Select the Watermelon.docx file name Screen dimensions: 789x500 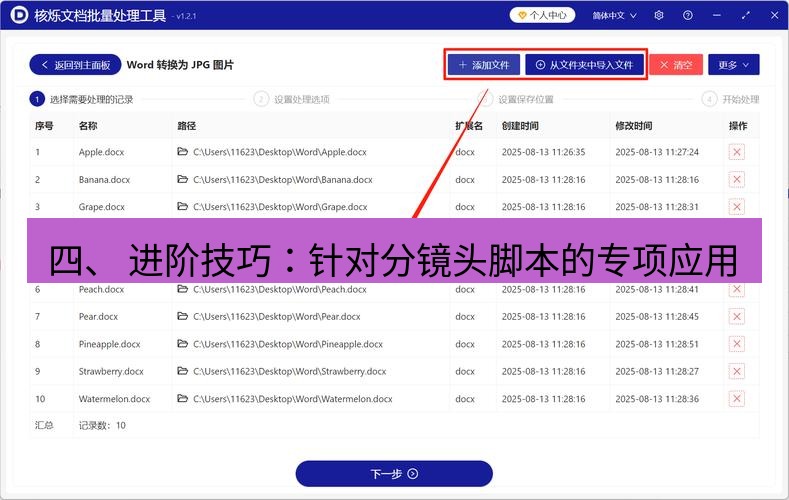(x=114, y=399)
